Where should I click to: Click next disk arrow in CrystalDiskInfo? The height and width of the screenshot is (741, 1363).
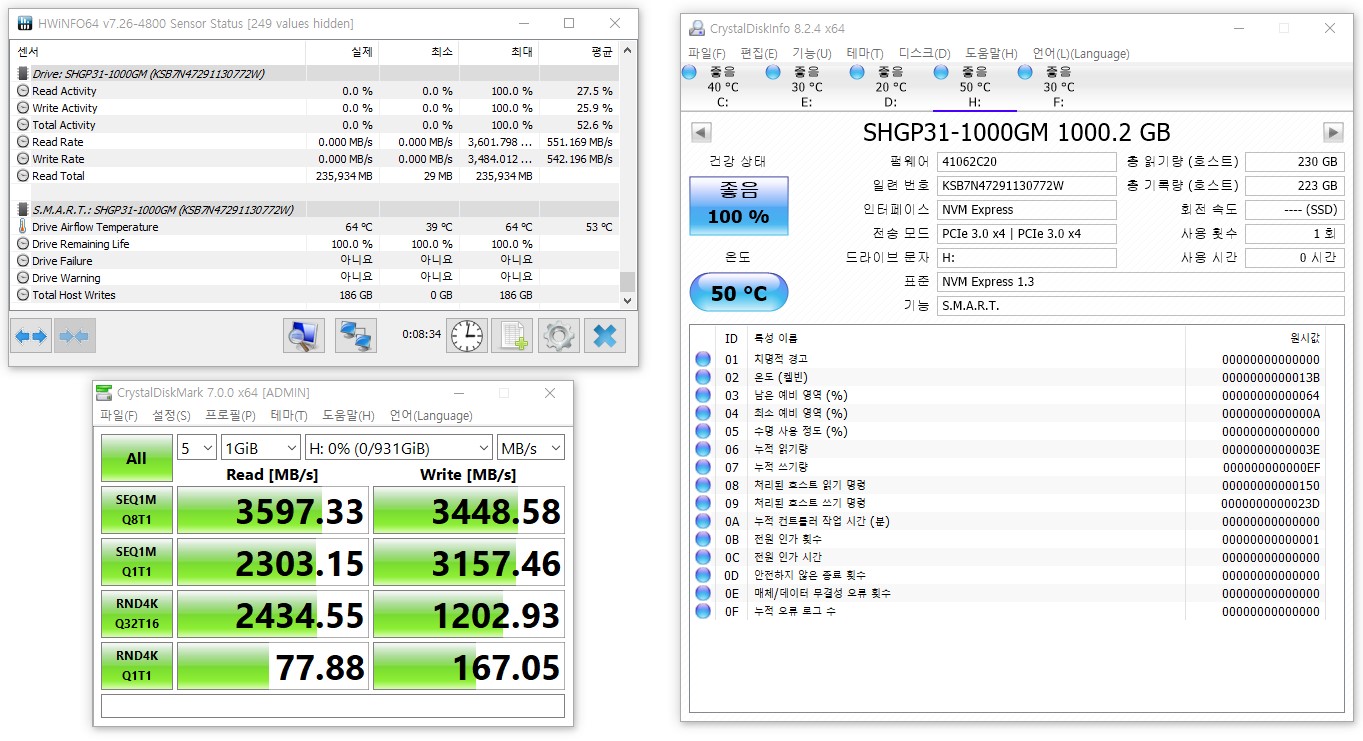tap(1333, 132)
